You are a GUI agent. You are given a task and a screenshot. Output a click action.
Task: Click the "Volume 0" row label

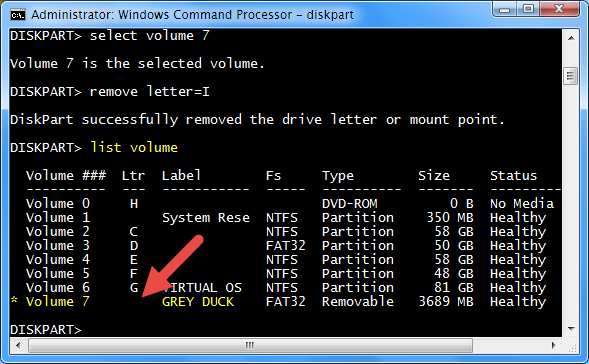click(58, 204)
